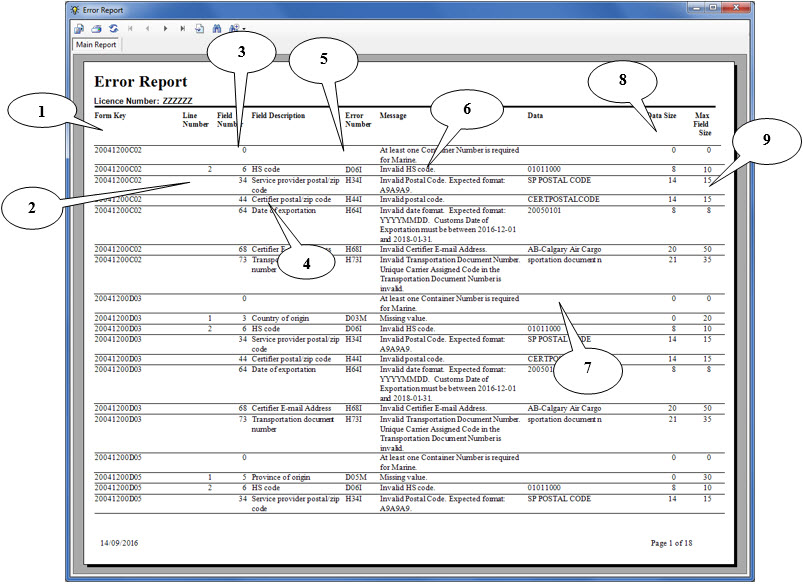
Task: Click the Export Report toolbar icon
Action: click(79, 29)
